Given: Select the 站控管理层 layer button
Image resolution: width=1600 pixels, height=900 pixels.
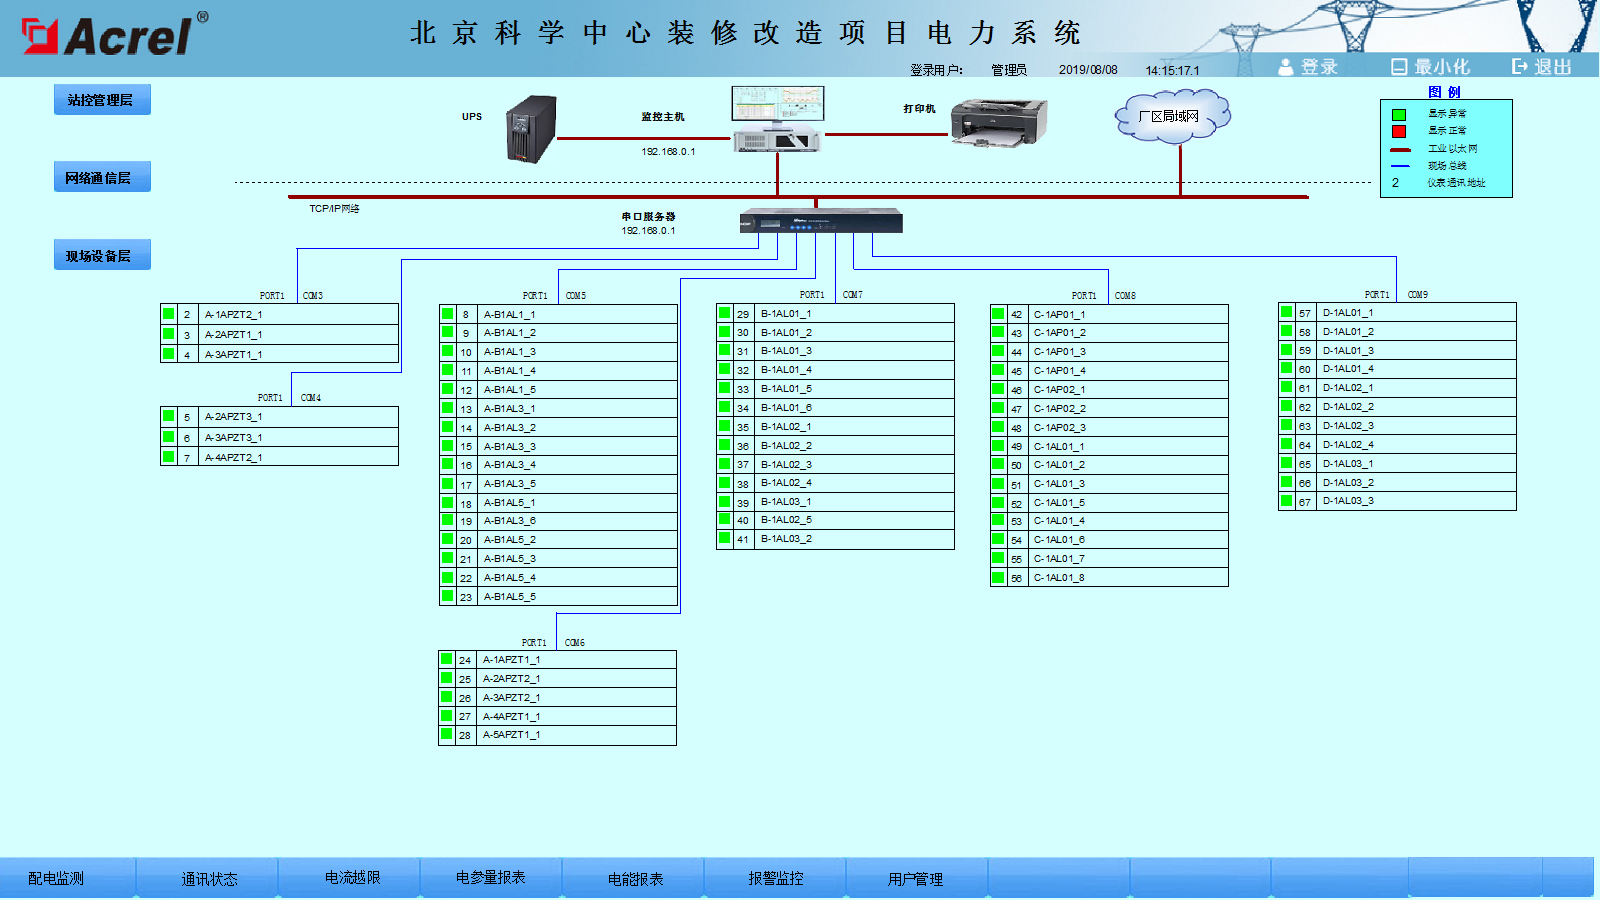Looking at the screenshot, I should pos(101,100).
